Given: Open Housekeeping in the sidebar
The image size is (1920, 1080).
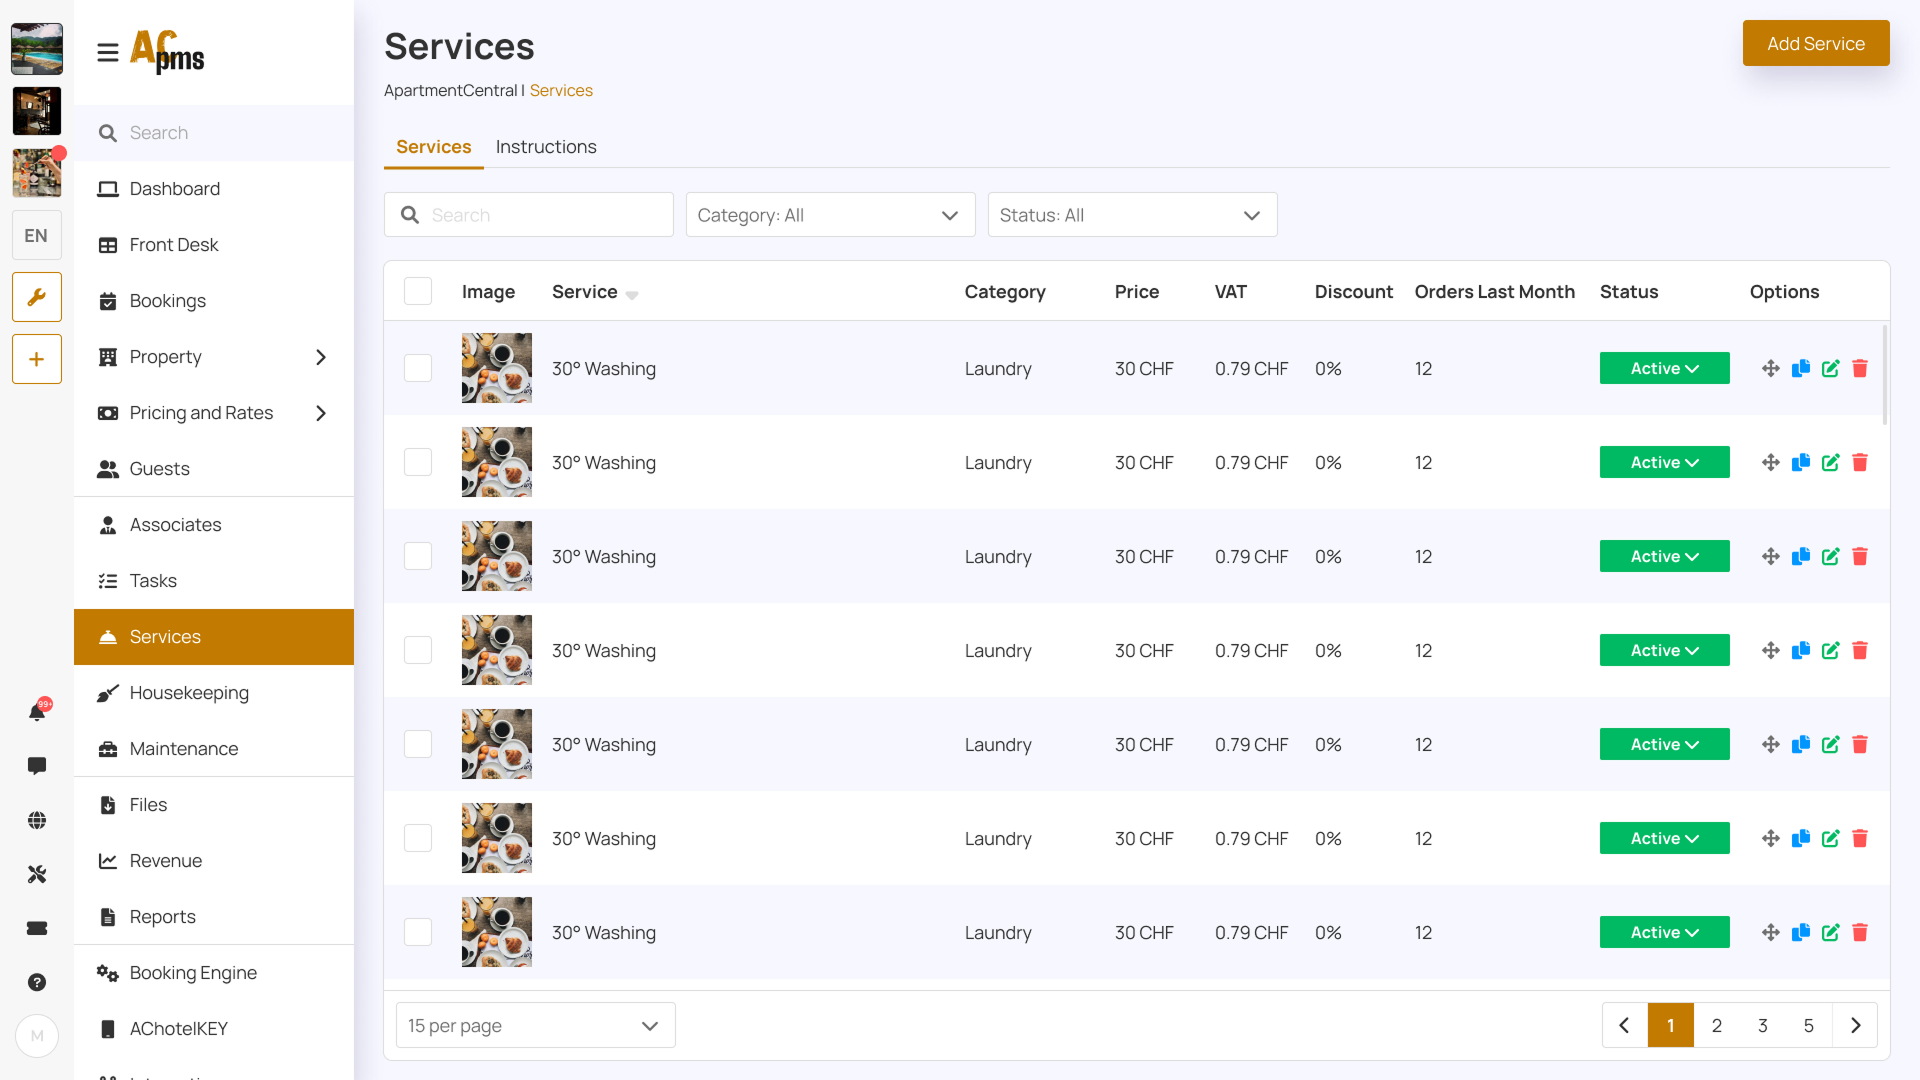Looking at the screenshot, I should pos(189,693).
